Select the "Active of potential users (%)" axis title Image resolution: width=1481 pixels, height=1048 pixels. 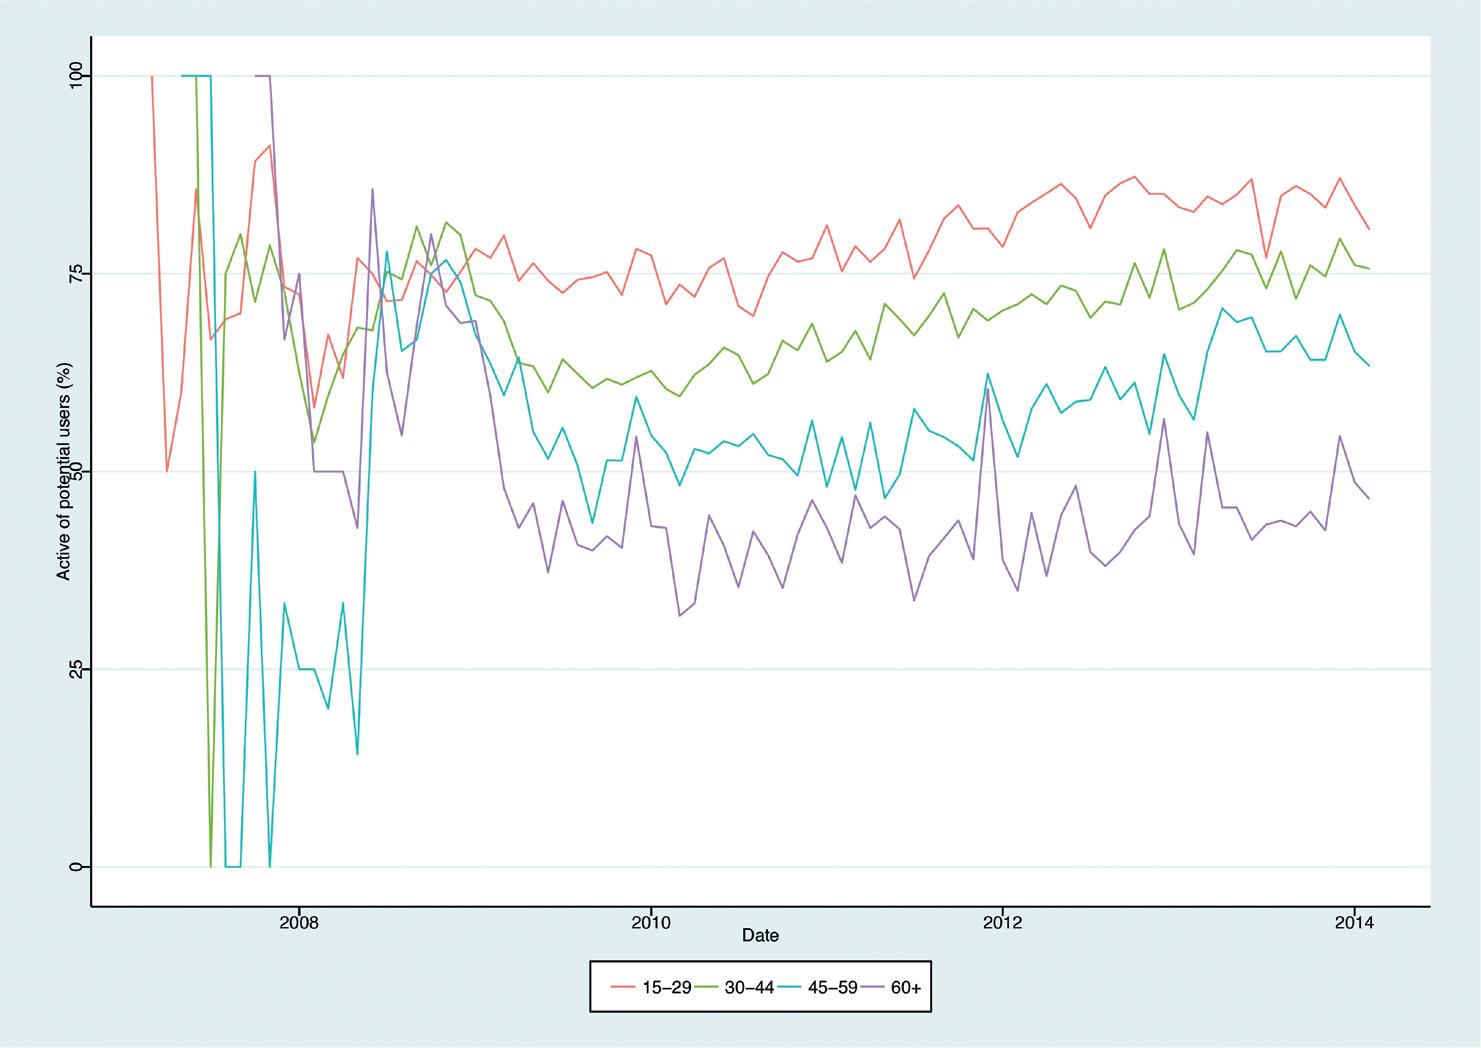[x=62, y=471]
